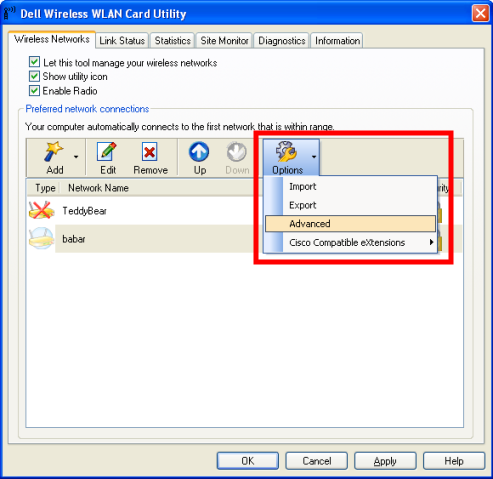493x479 pixels.
Task: Toggle Enable Radio checkbox
Action: pyautogui.click(x=34, y=91)
